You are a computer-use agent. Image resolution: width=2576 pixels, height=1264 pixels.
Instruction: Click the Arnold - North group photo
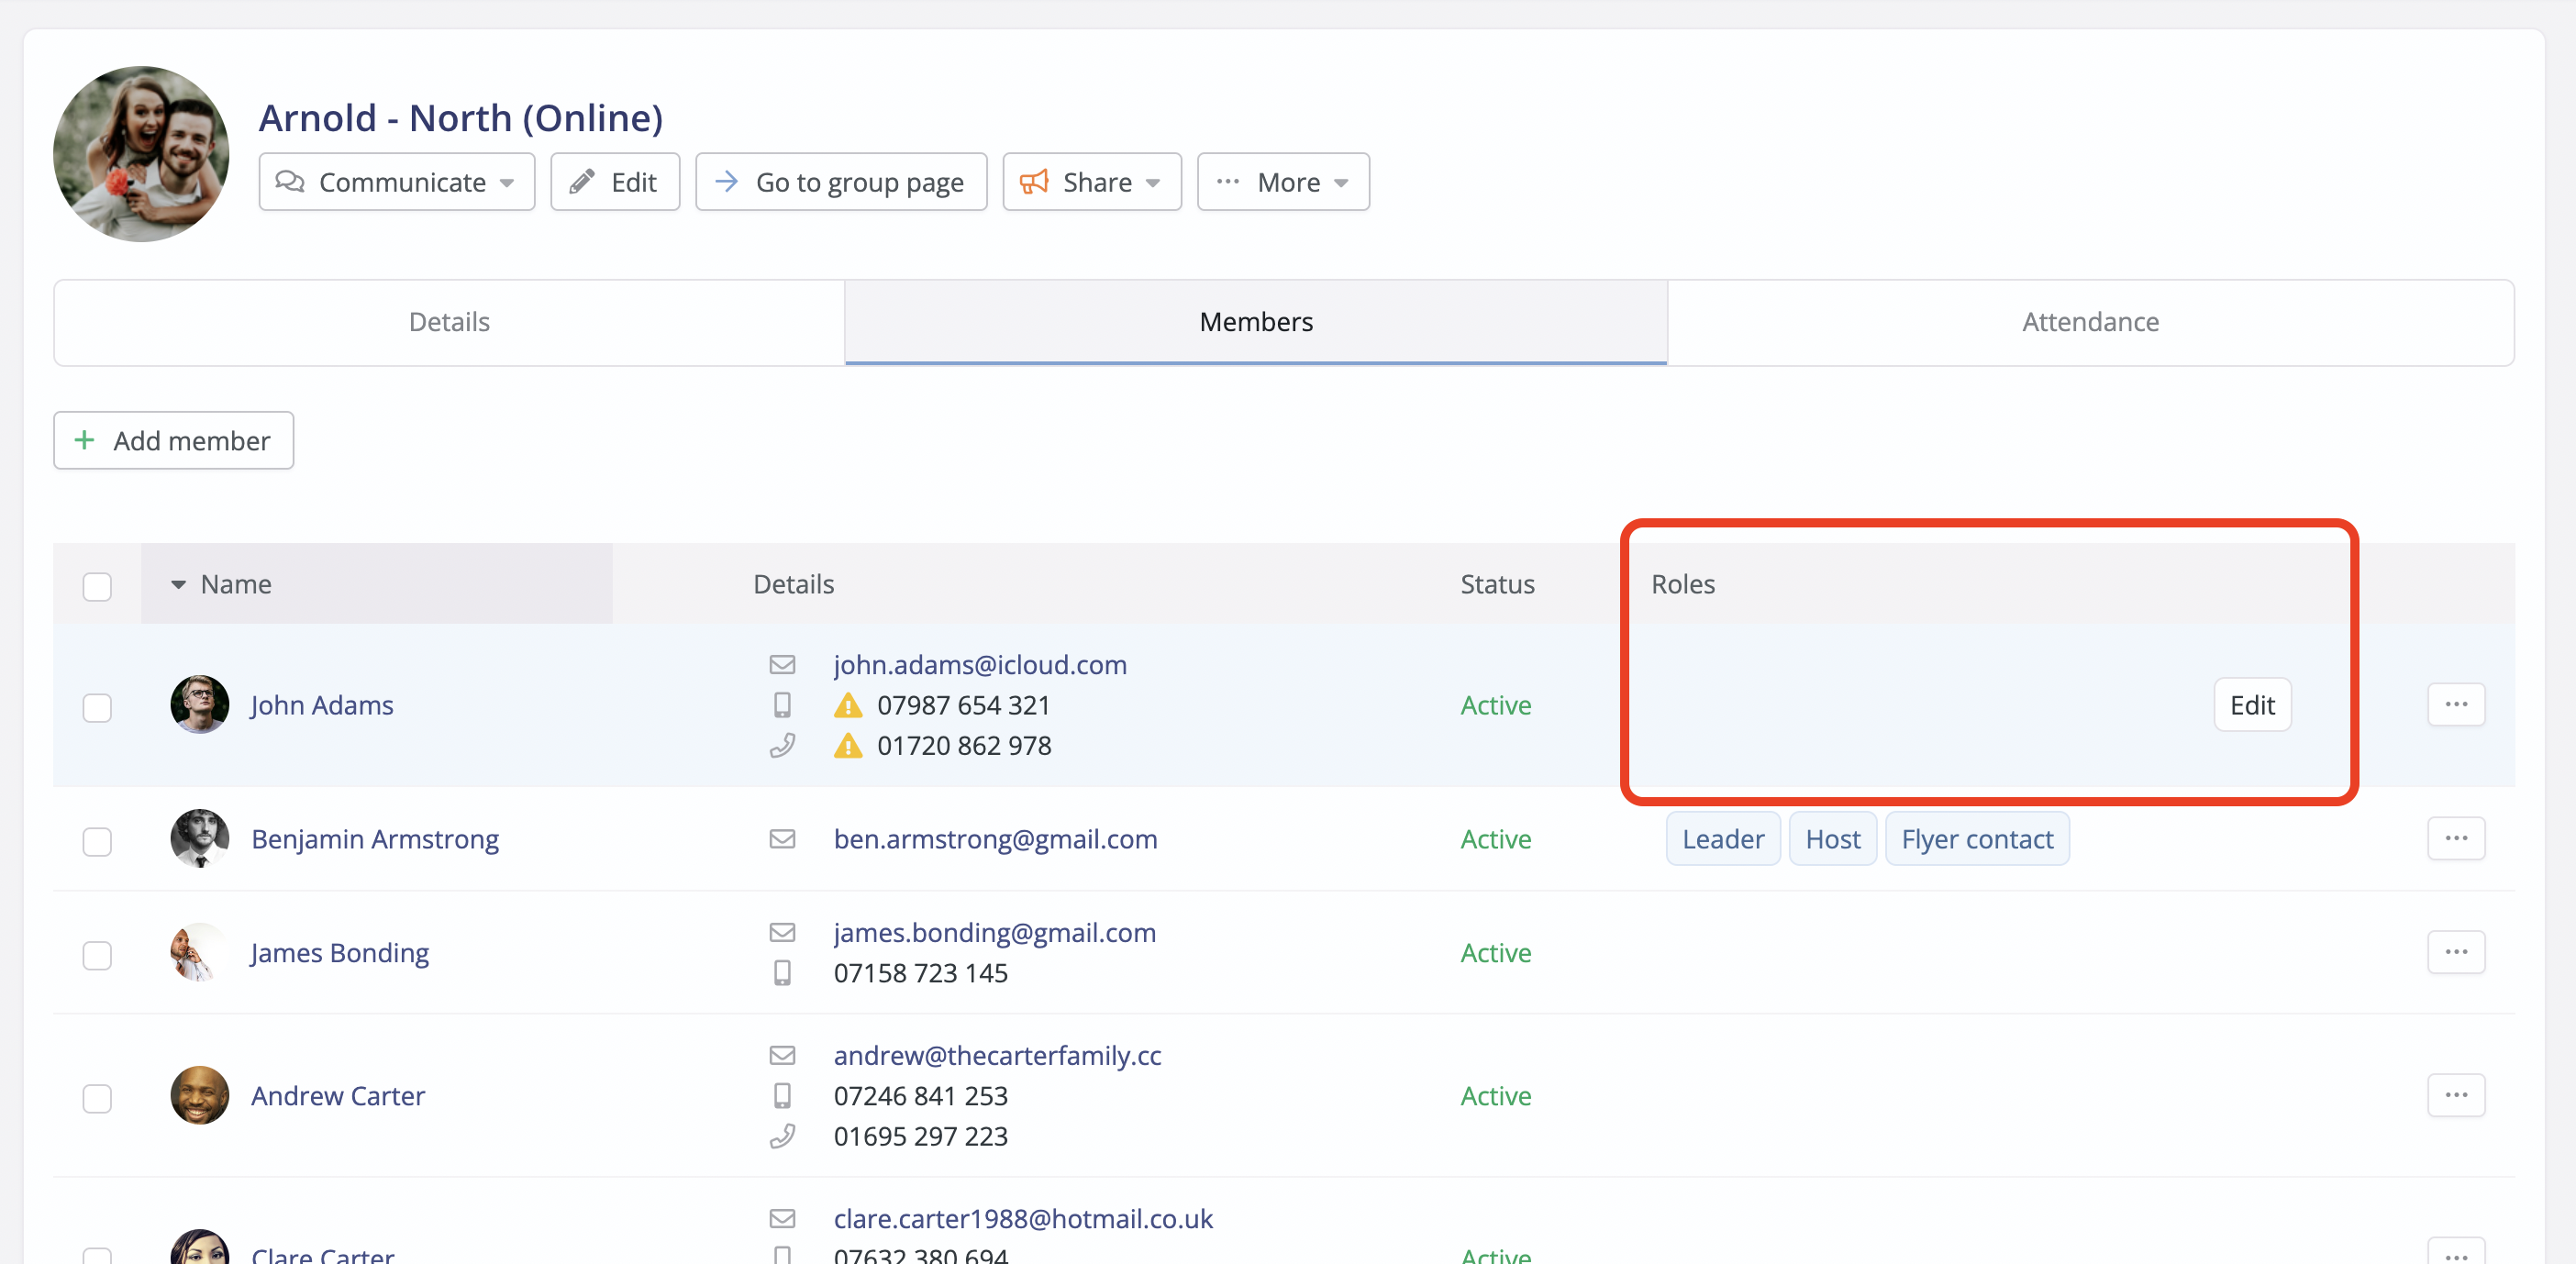pos(141,154)
